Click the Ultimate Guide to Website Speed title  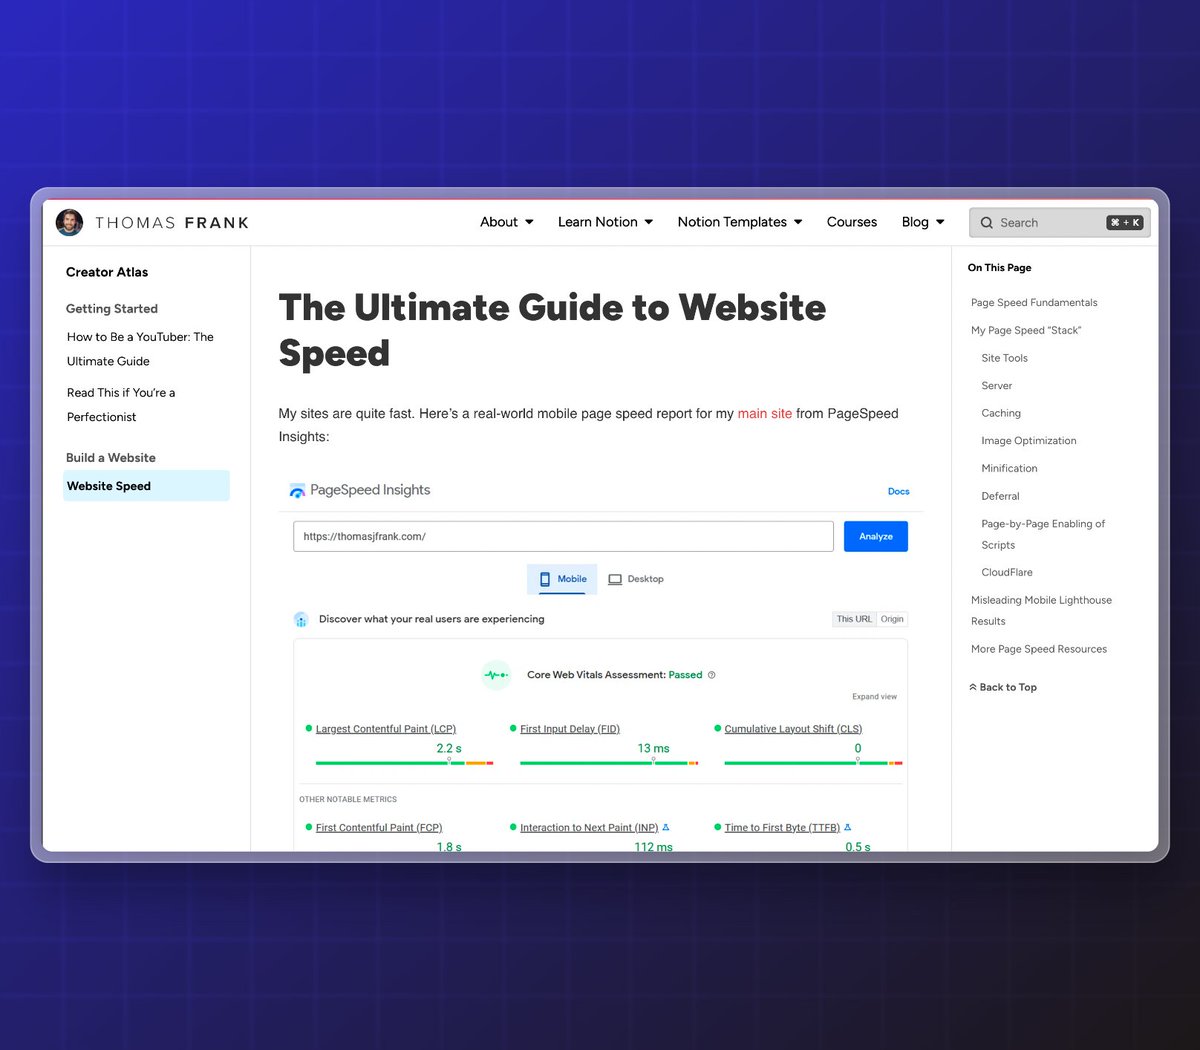552,330
